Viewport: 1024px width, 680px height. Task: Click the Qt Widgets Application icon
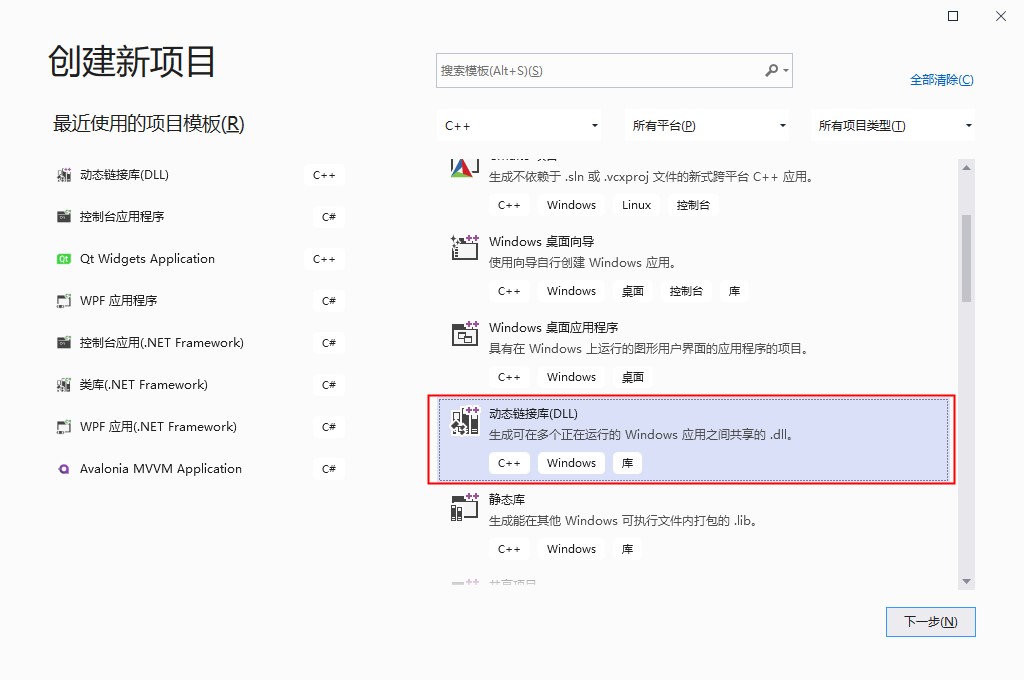point(64,259)
